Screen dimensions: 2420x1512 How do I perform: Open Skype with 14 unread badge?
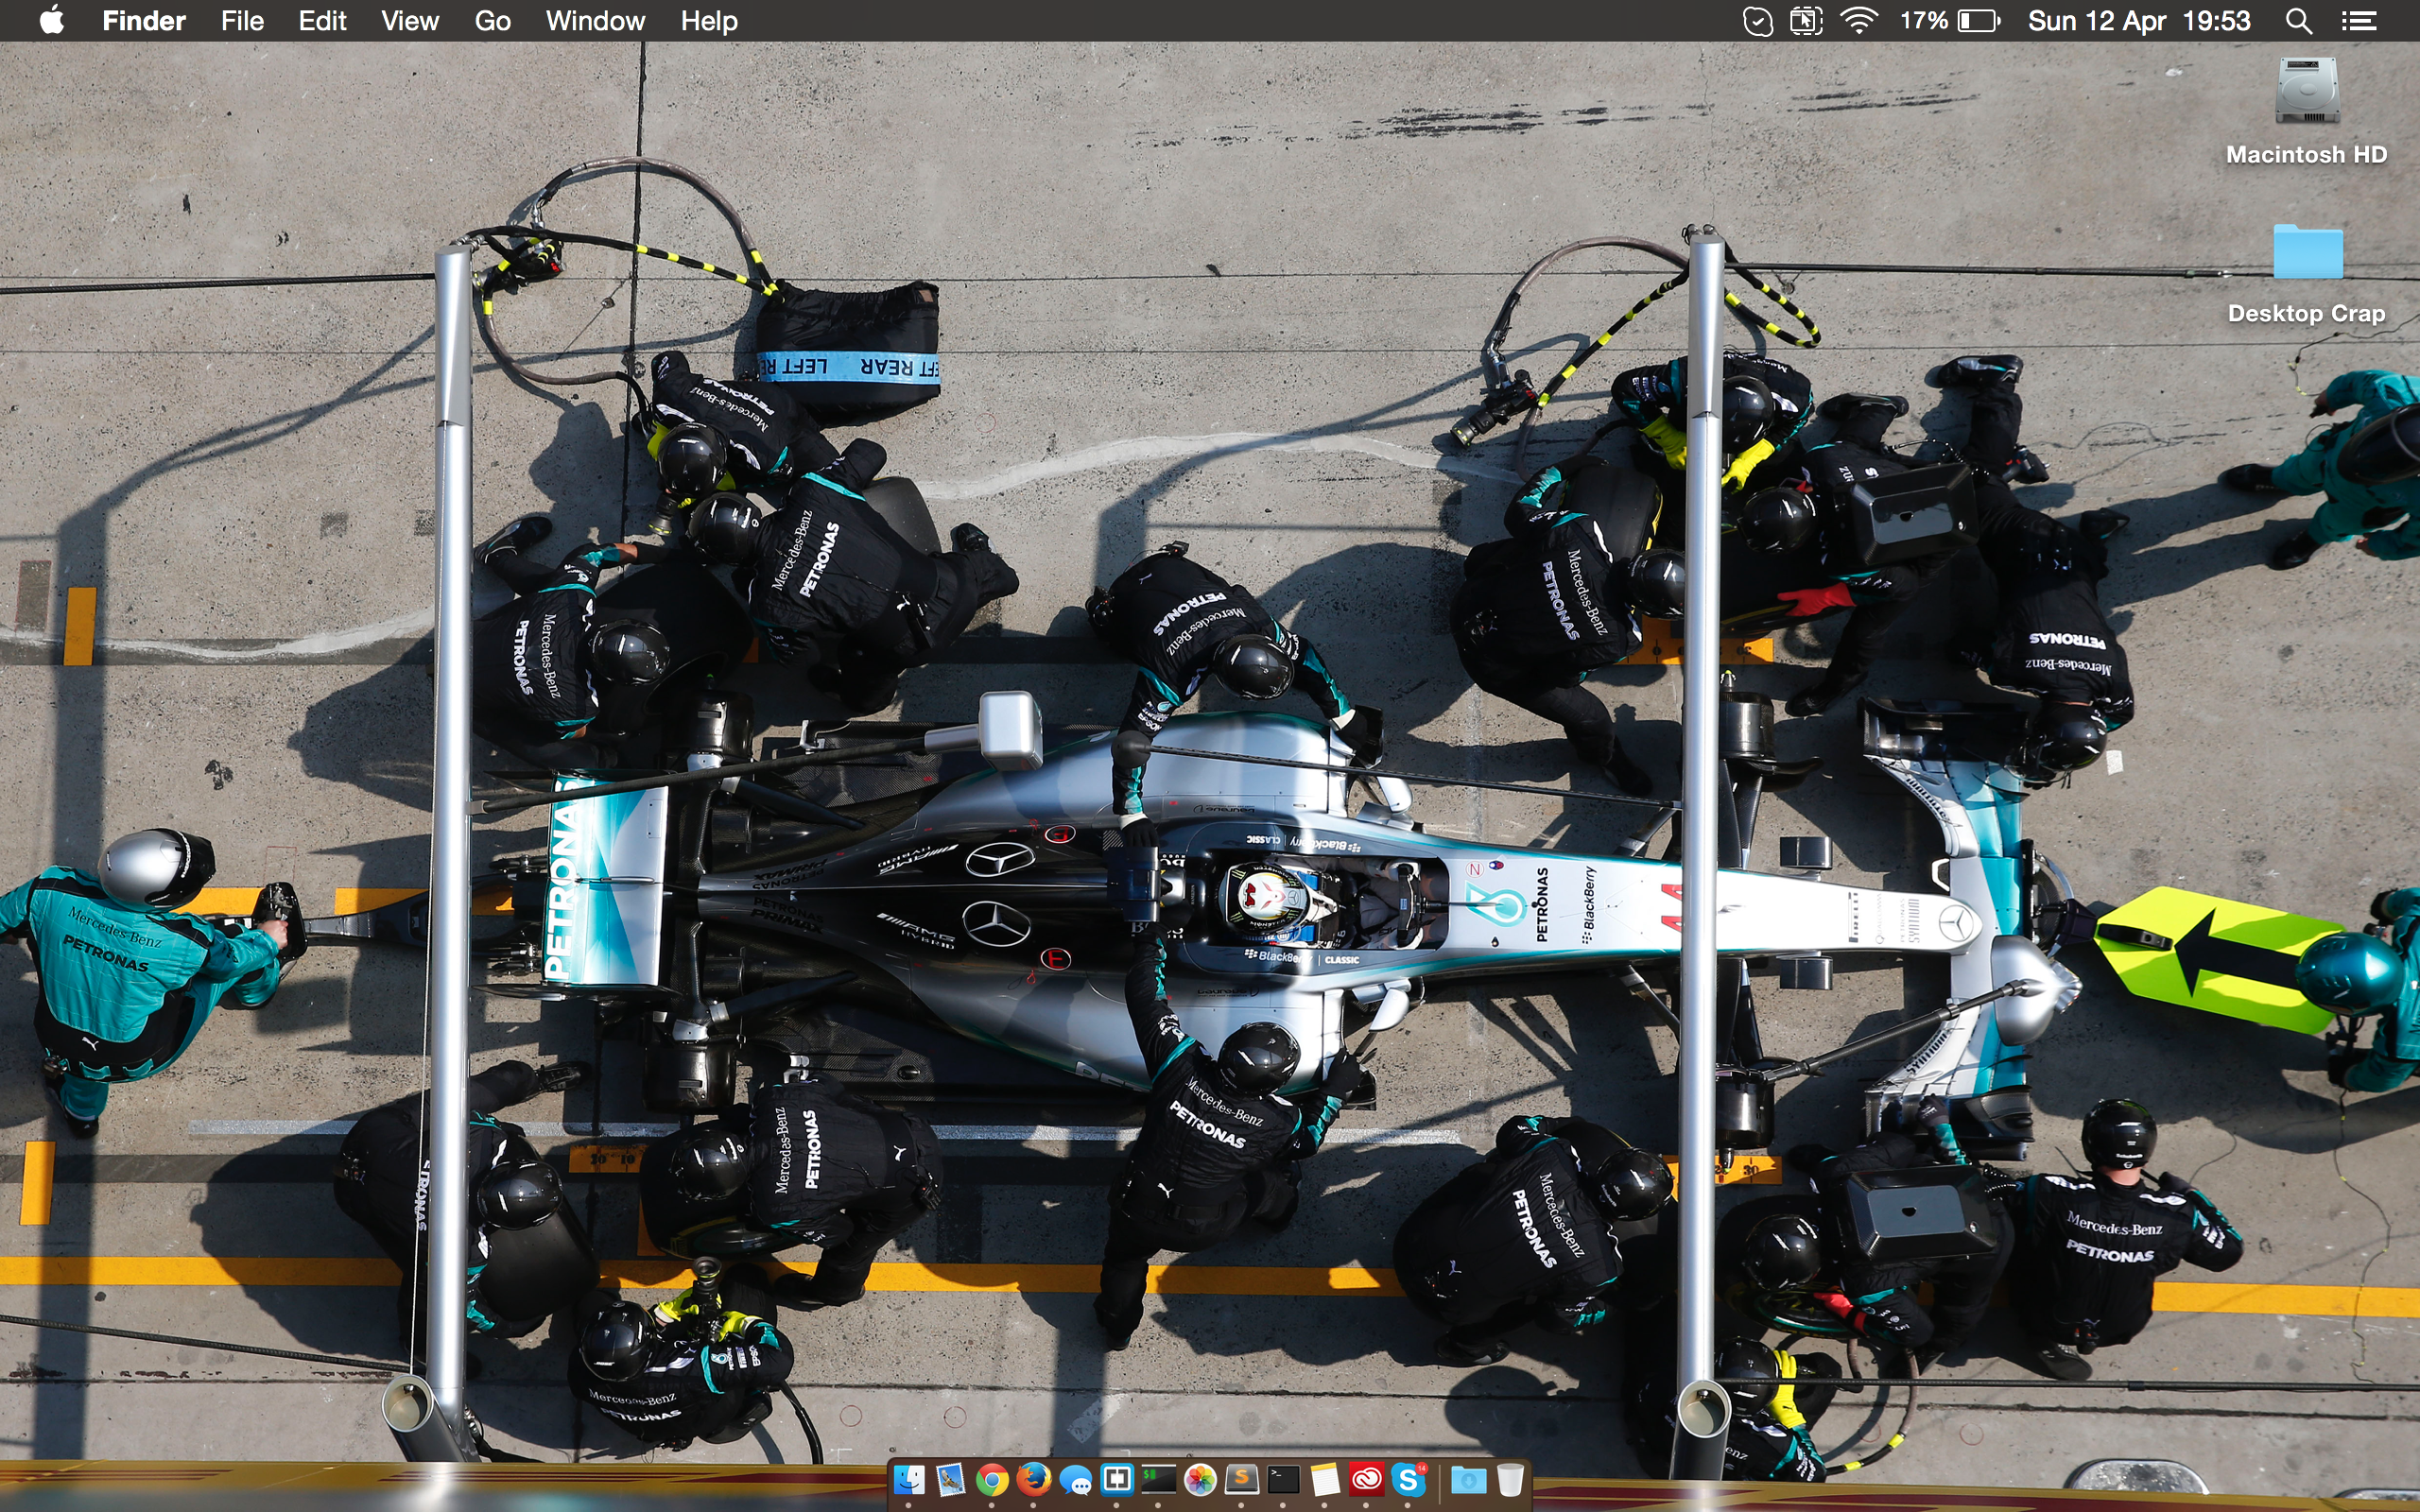click(x=1408, y=1479)
